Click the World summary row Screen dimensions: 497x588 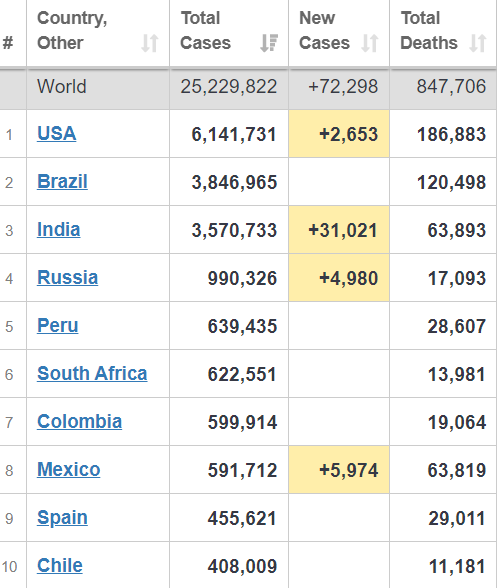click(x=248, y=88)
